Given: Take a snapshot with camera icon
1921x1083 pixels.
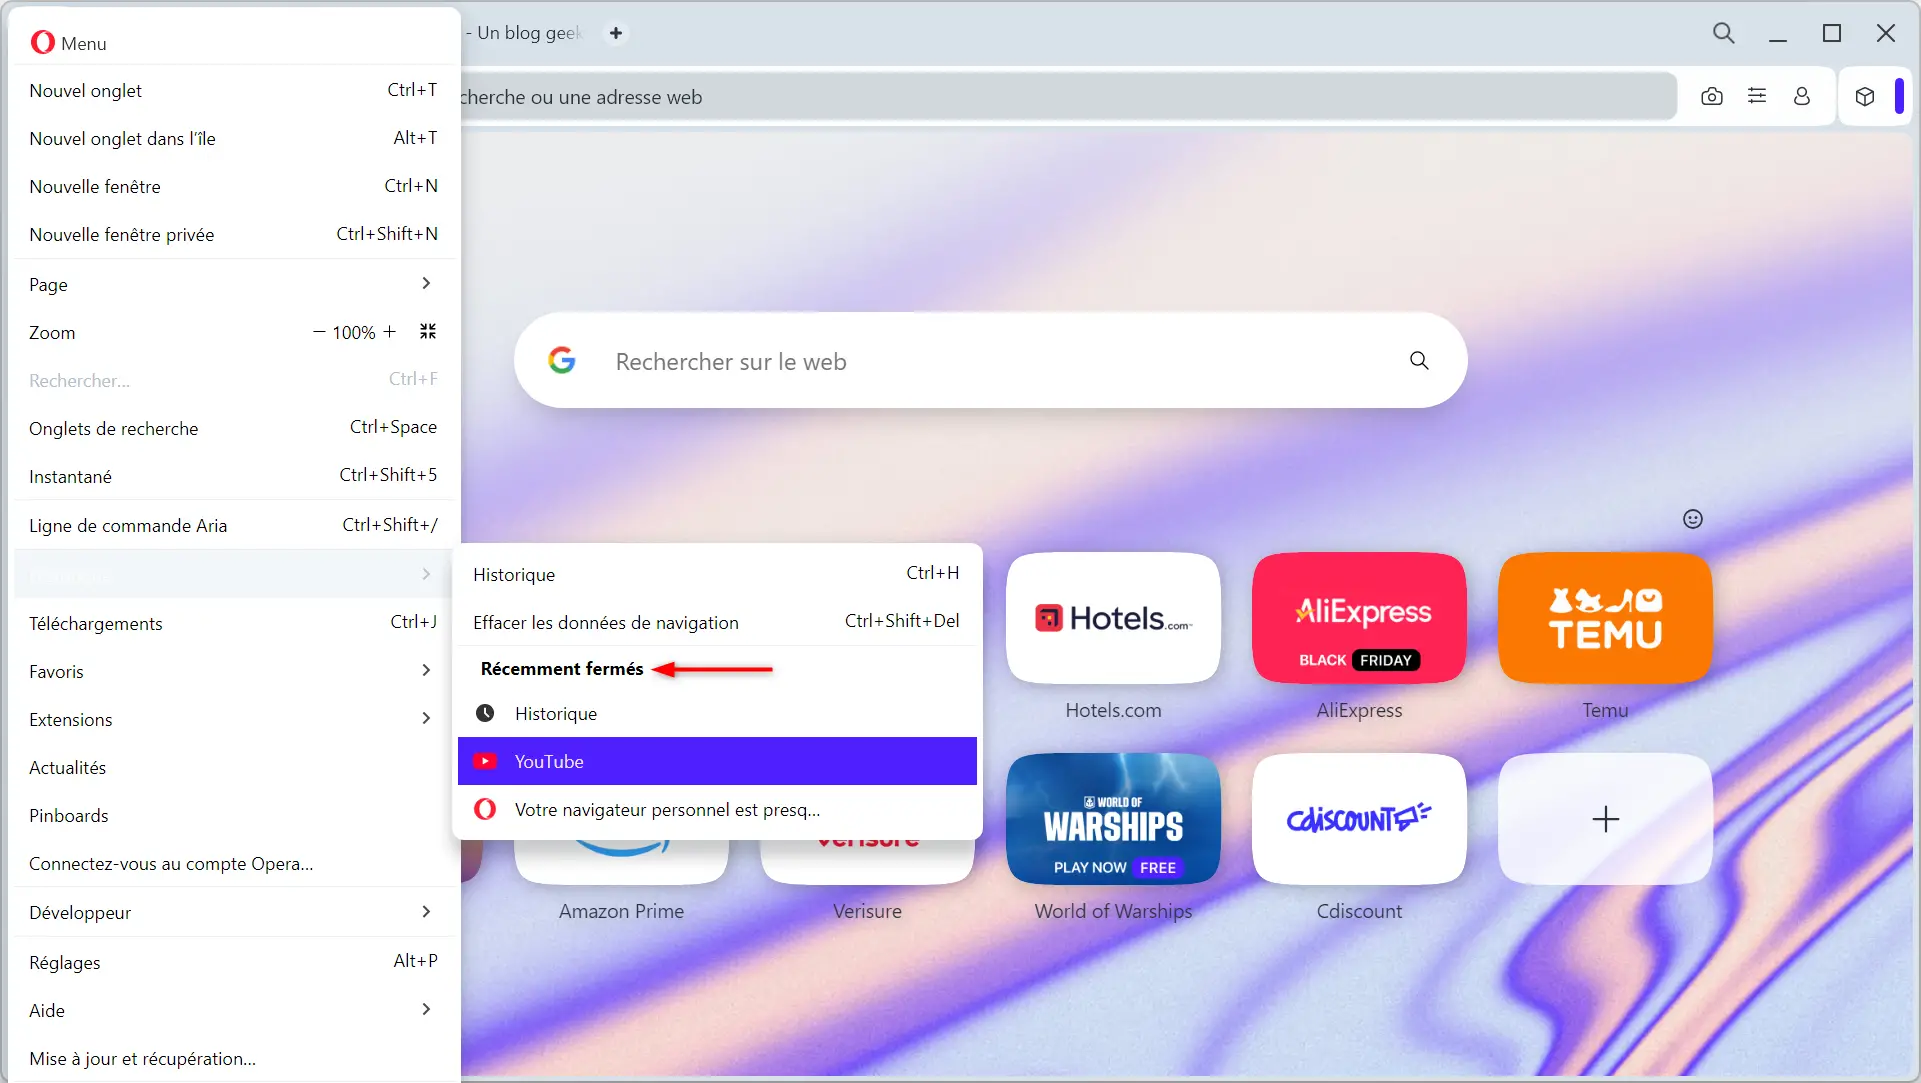Looking at the screenshot, I should coord(1712,96).
